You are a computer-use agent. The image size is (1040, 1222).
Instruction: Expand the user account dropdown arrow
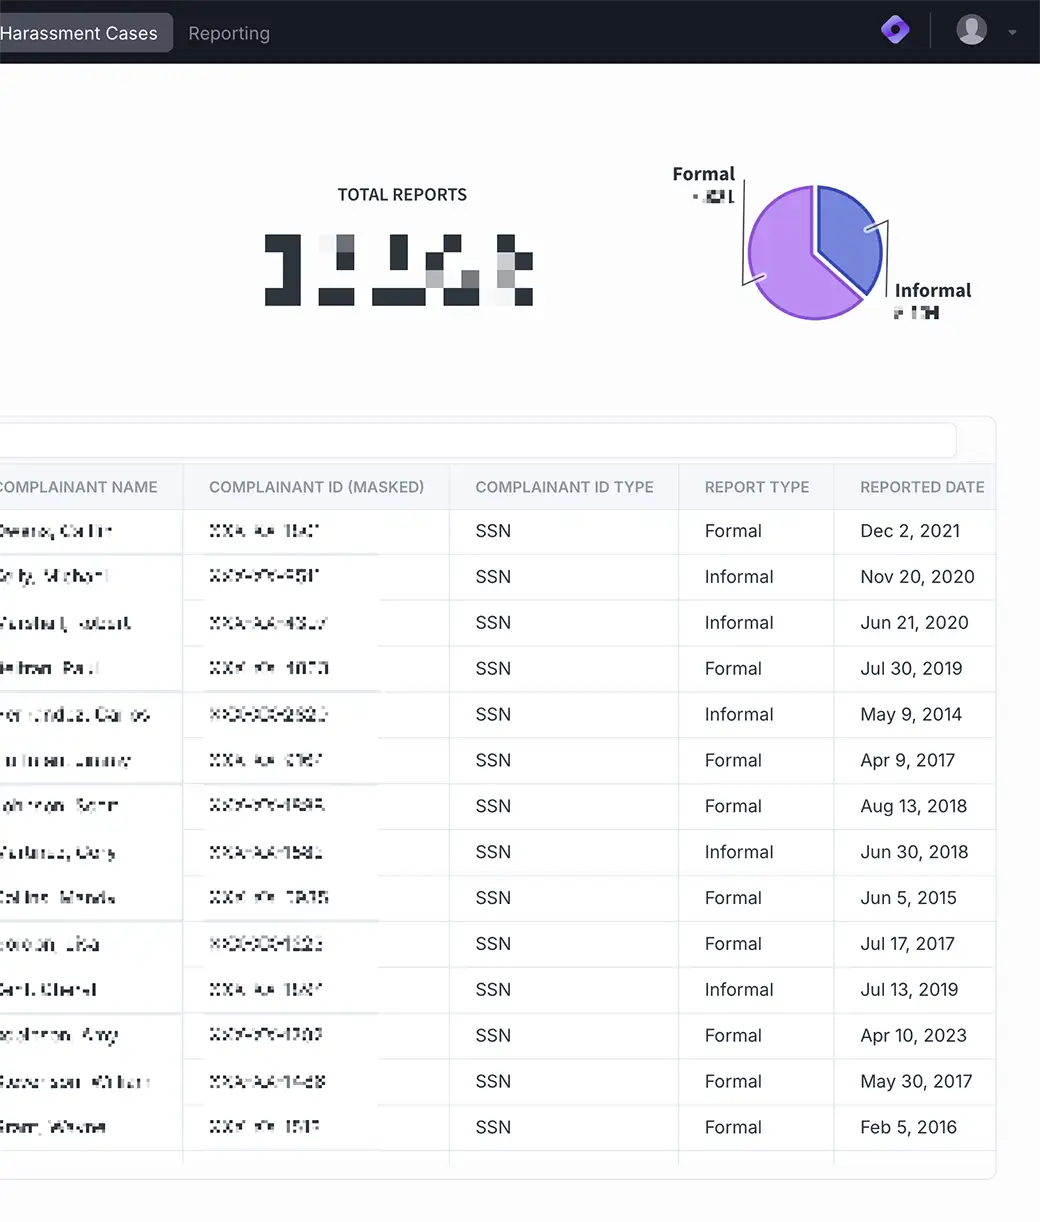(x=1012, y=32)
